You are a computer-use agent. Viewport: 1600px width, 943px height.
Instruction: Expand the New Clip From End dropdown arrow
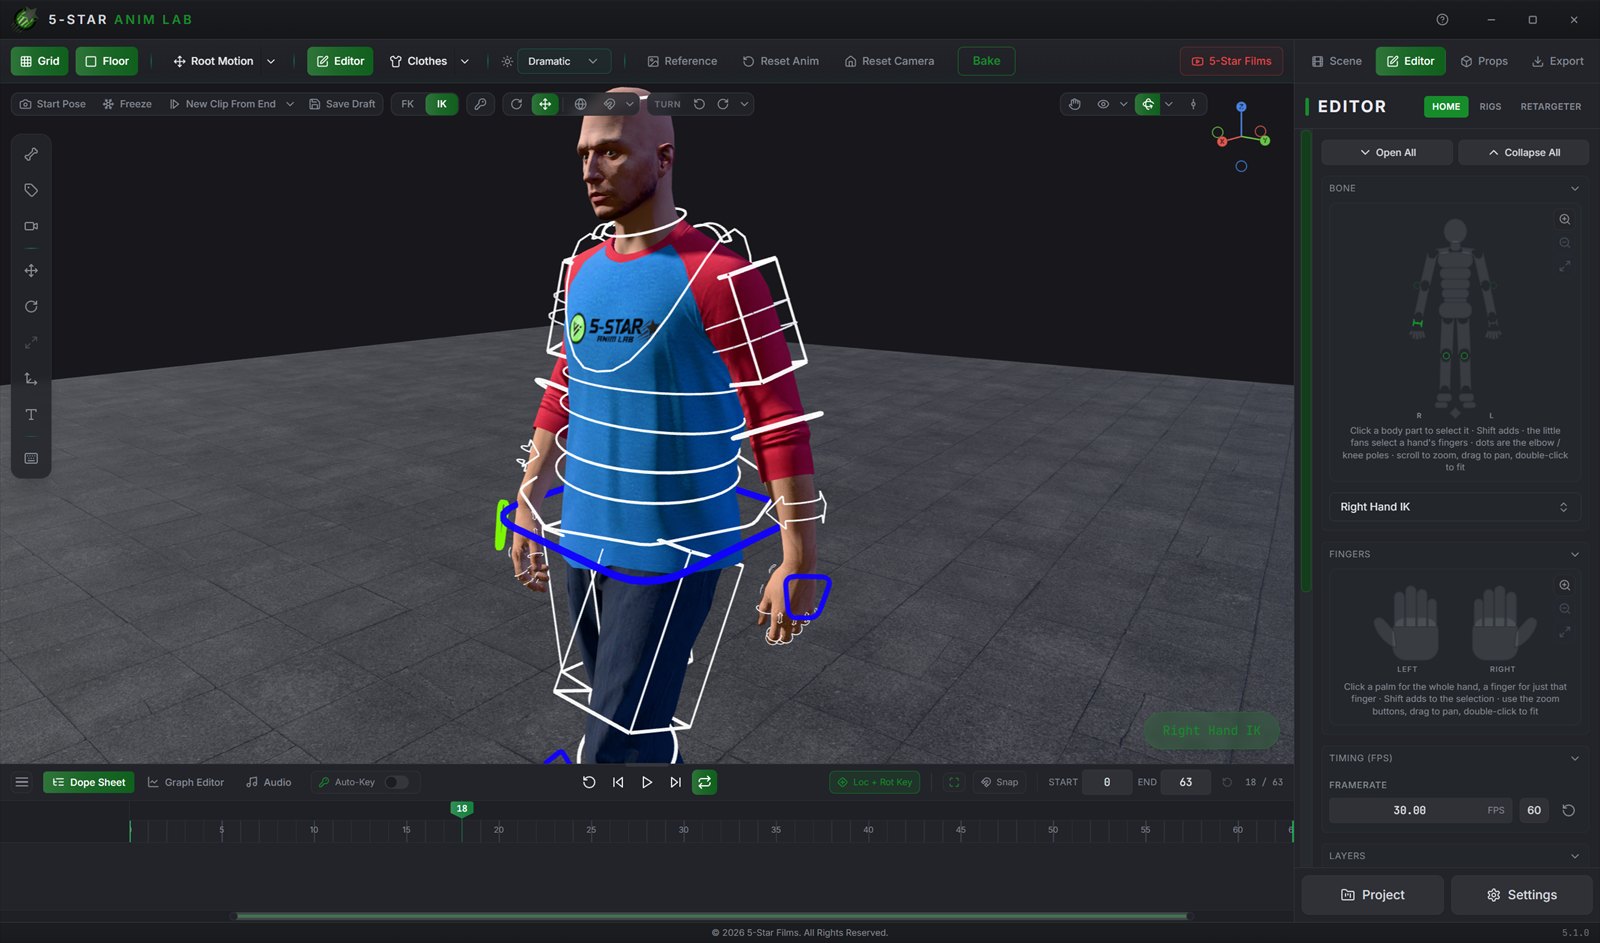point(290,104)
